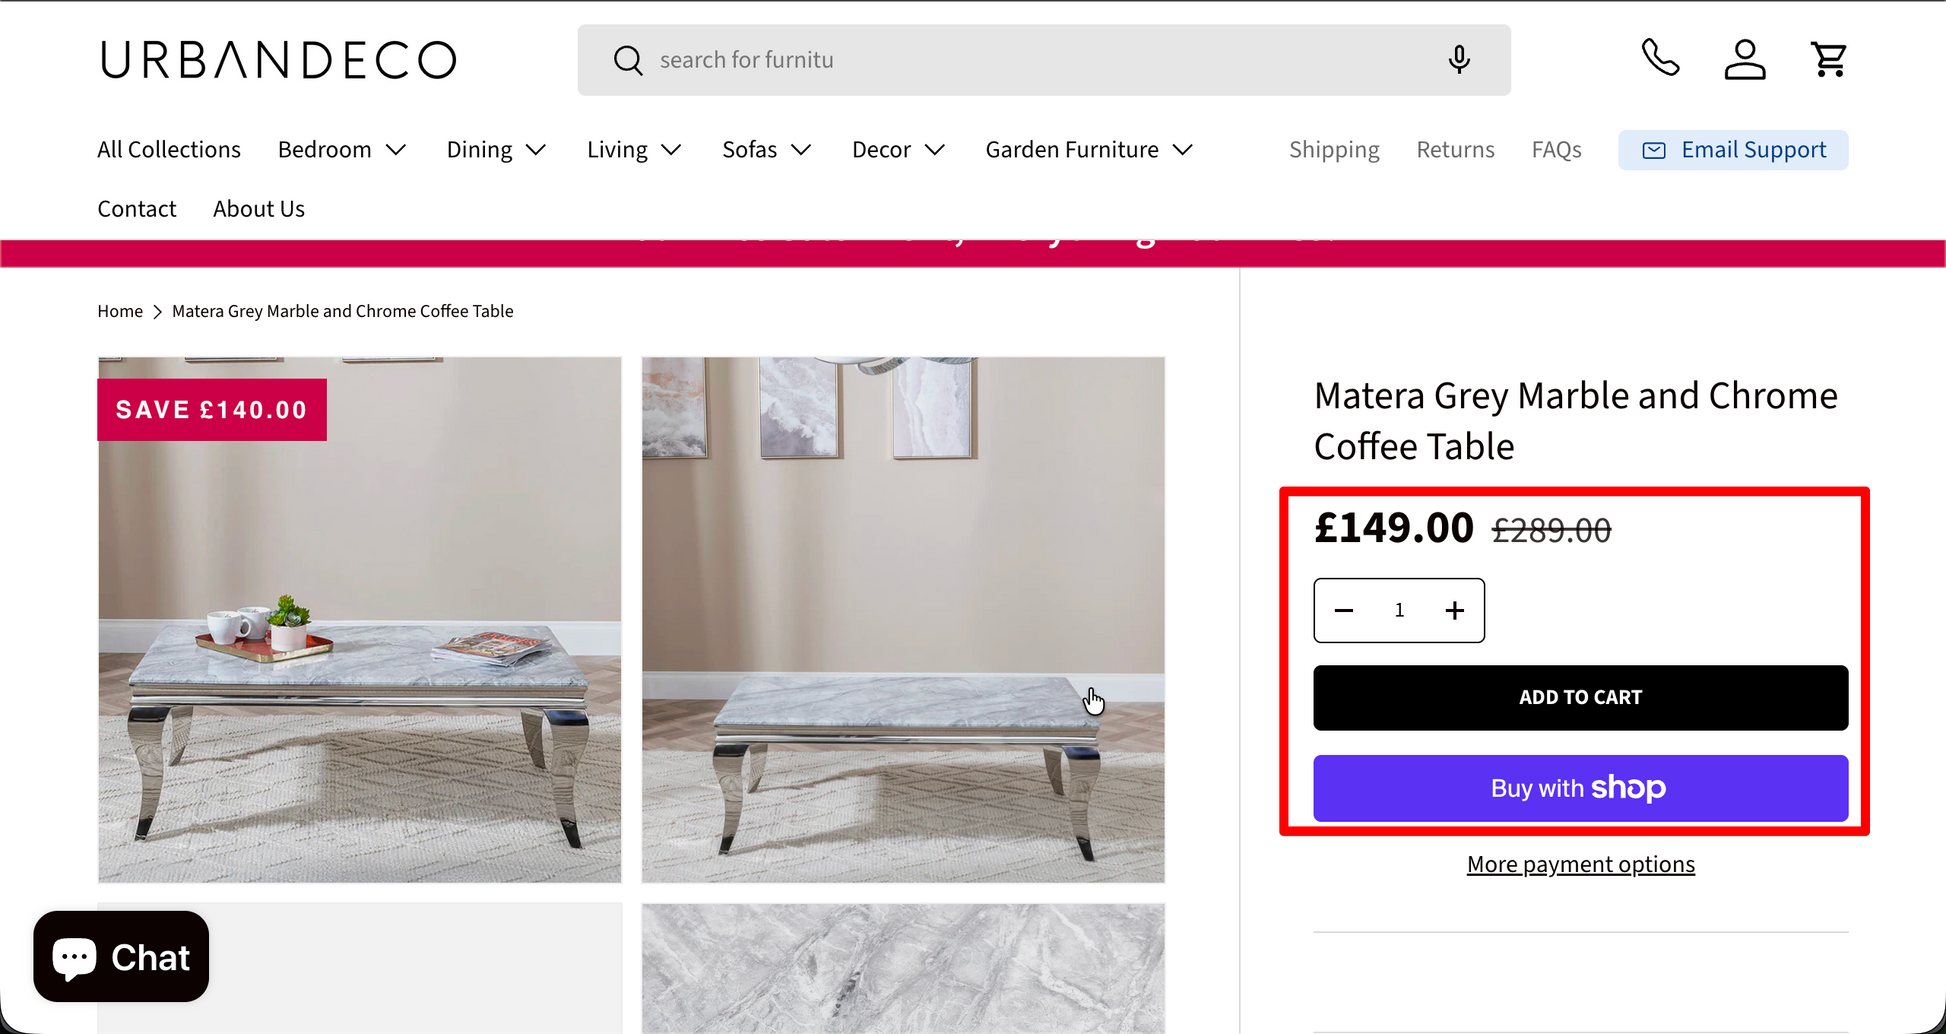Click the Email Support button
Viewport: 1946px width, 1034px height.
point(1733,150)
